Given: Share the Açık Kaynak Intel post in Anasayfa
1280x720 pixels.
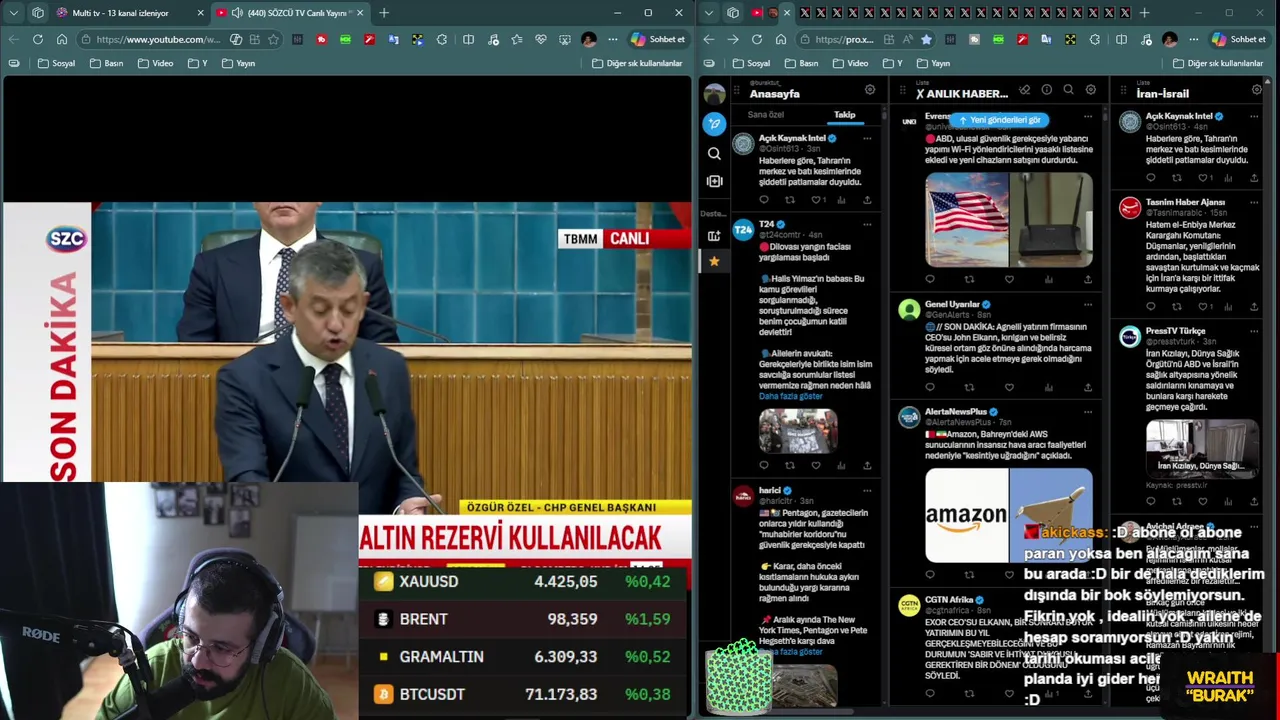Looking at the screenshot, I should 867,200.
